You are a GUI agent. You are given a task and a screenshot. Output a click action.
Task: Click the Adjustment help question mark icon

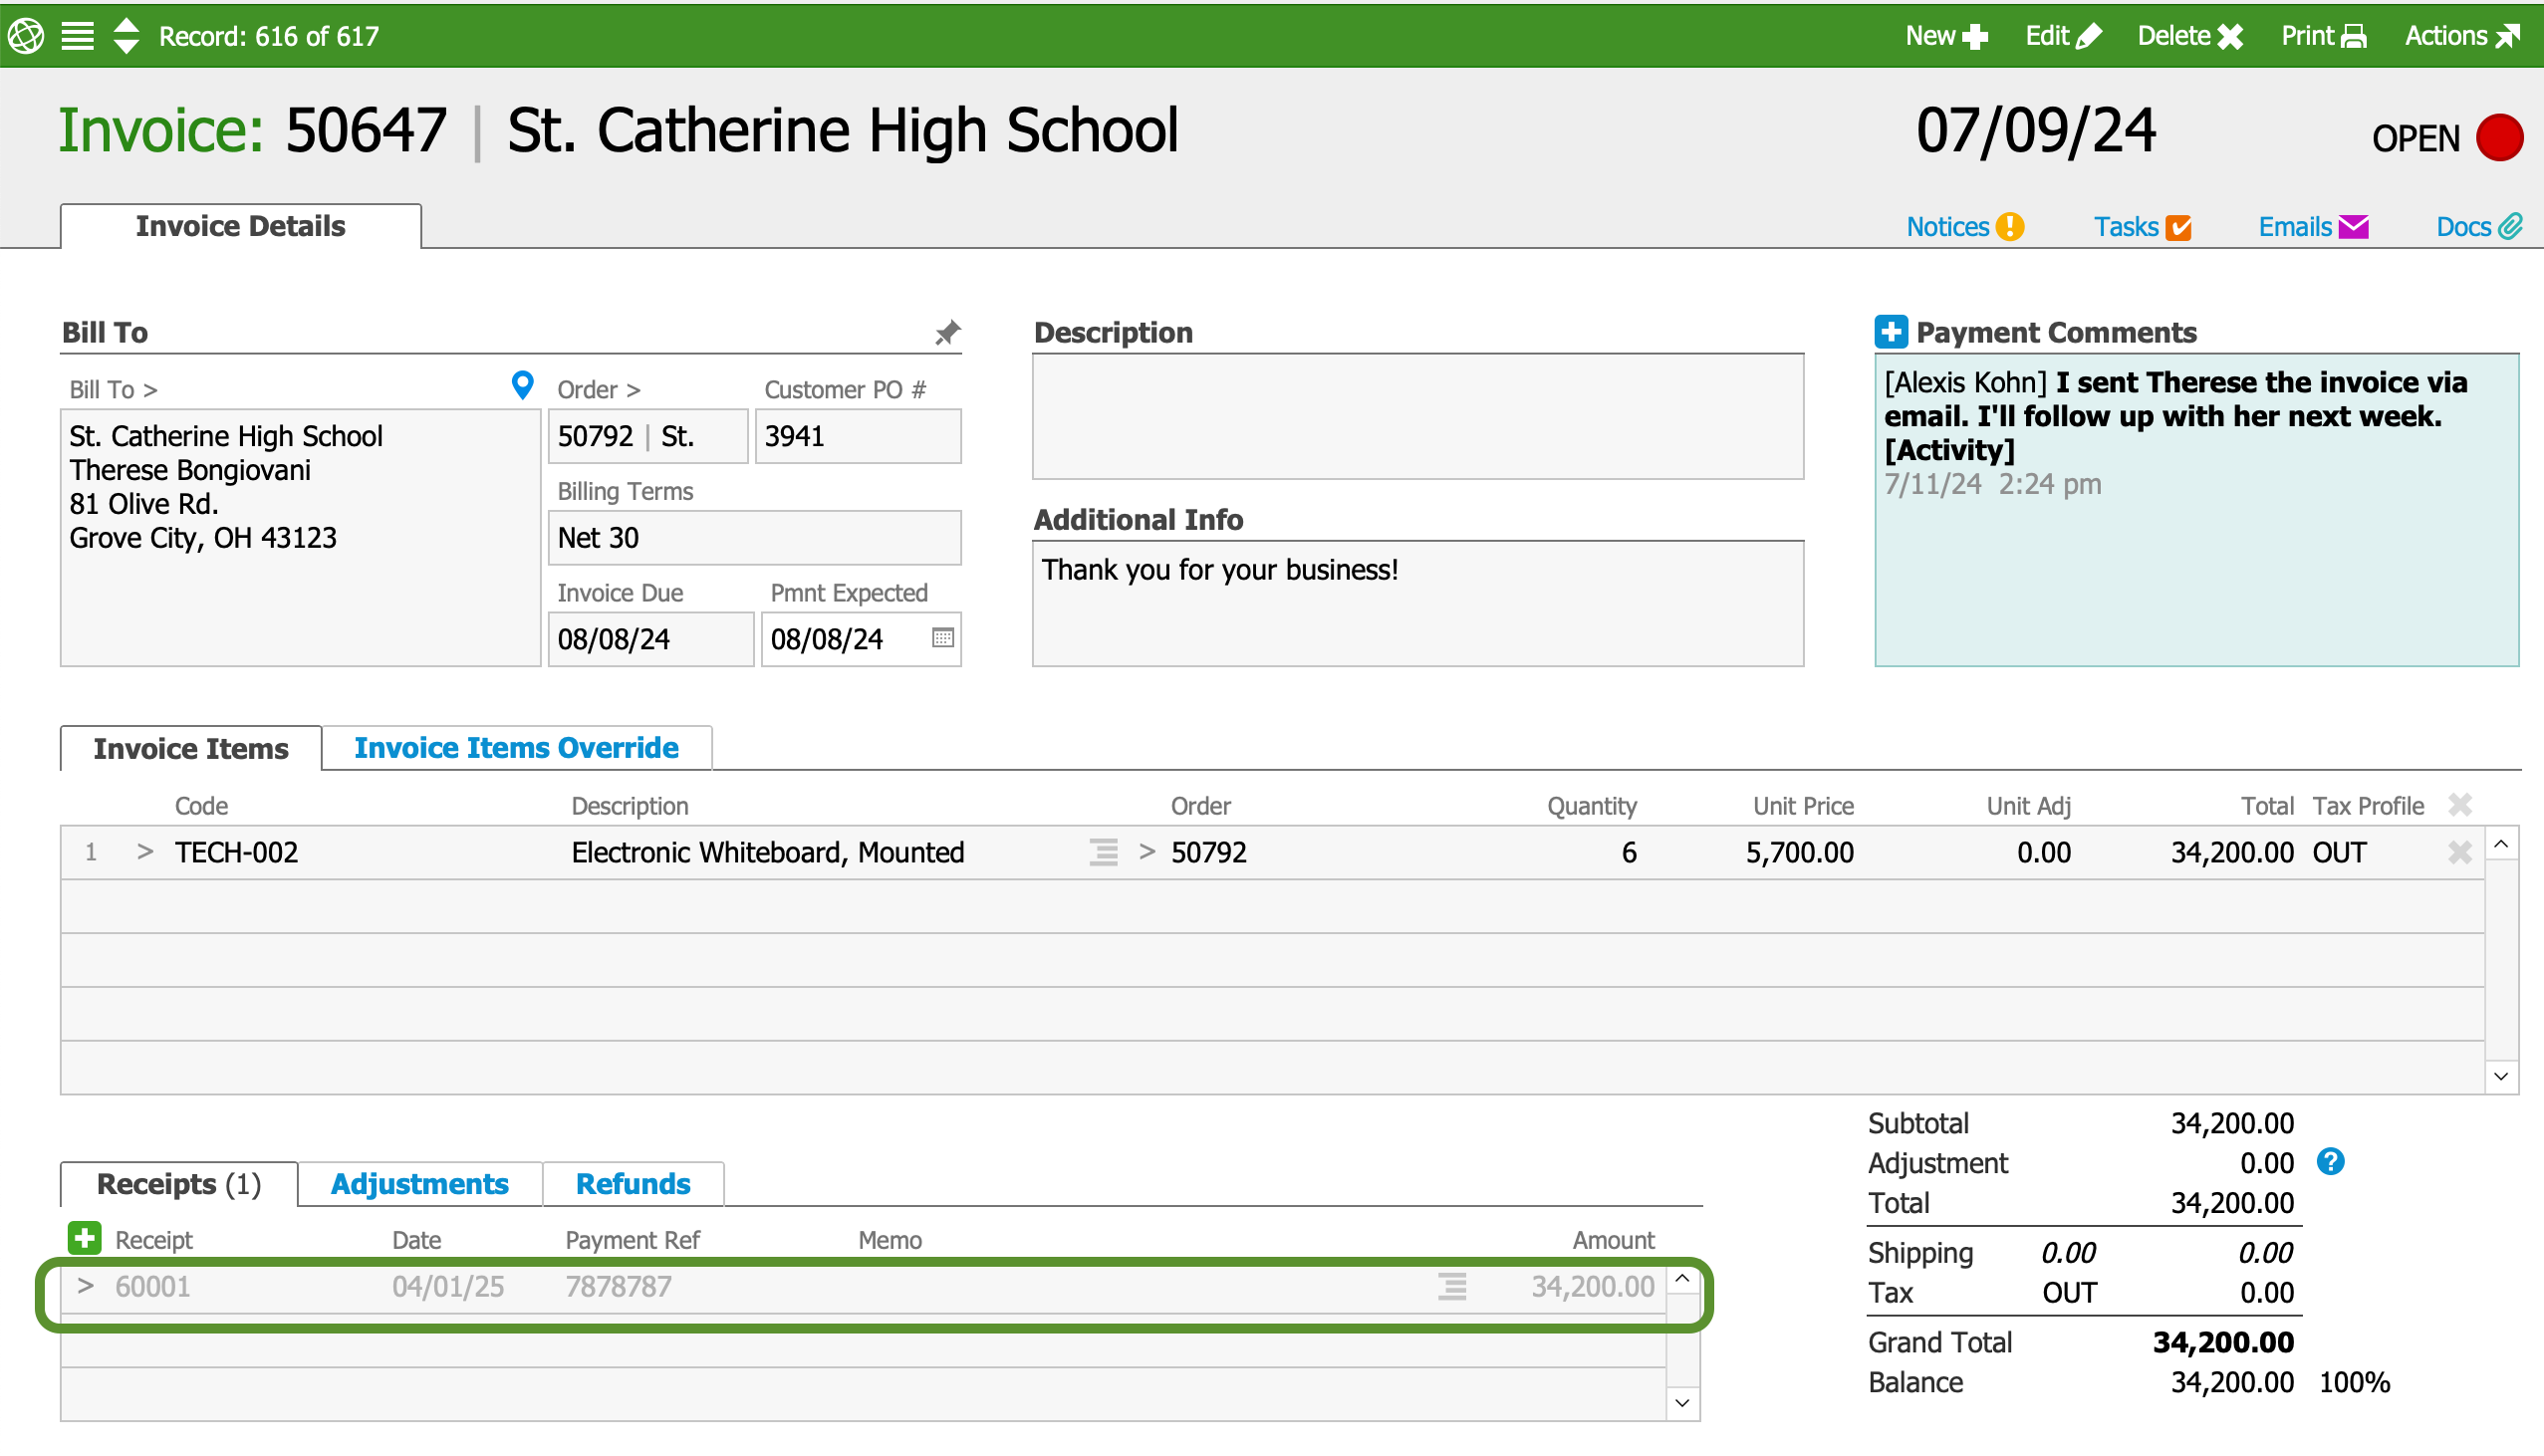pyautogui.click(x=2330, y=1162)
